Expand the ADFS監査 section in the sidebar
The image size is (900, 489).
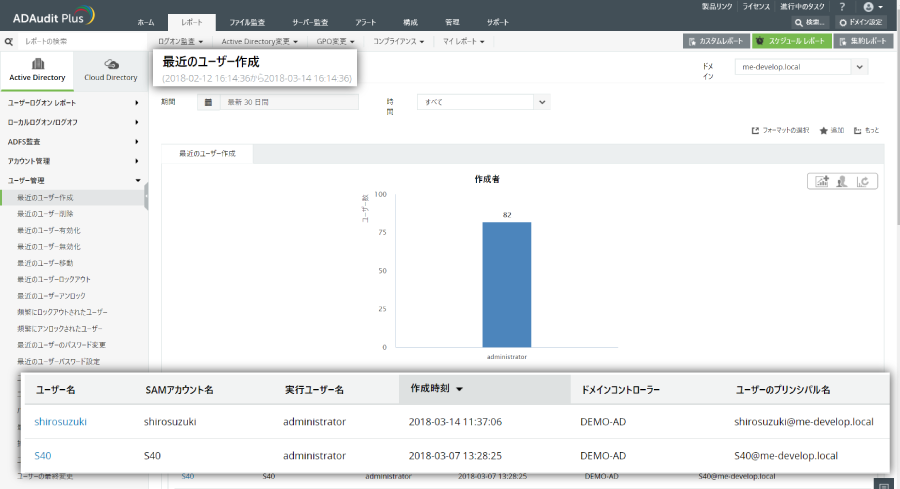click(x=74, y=141)
